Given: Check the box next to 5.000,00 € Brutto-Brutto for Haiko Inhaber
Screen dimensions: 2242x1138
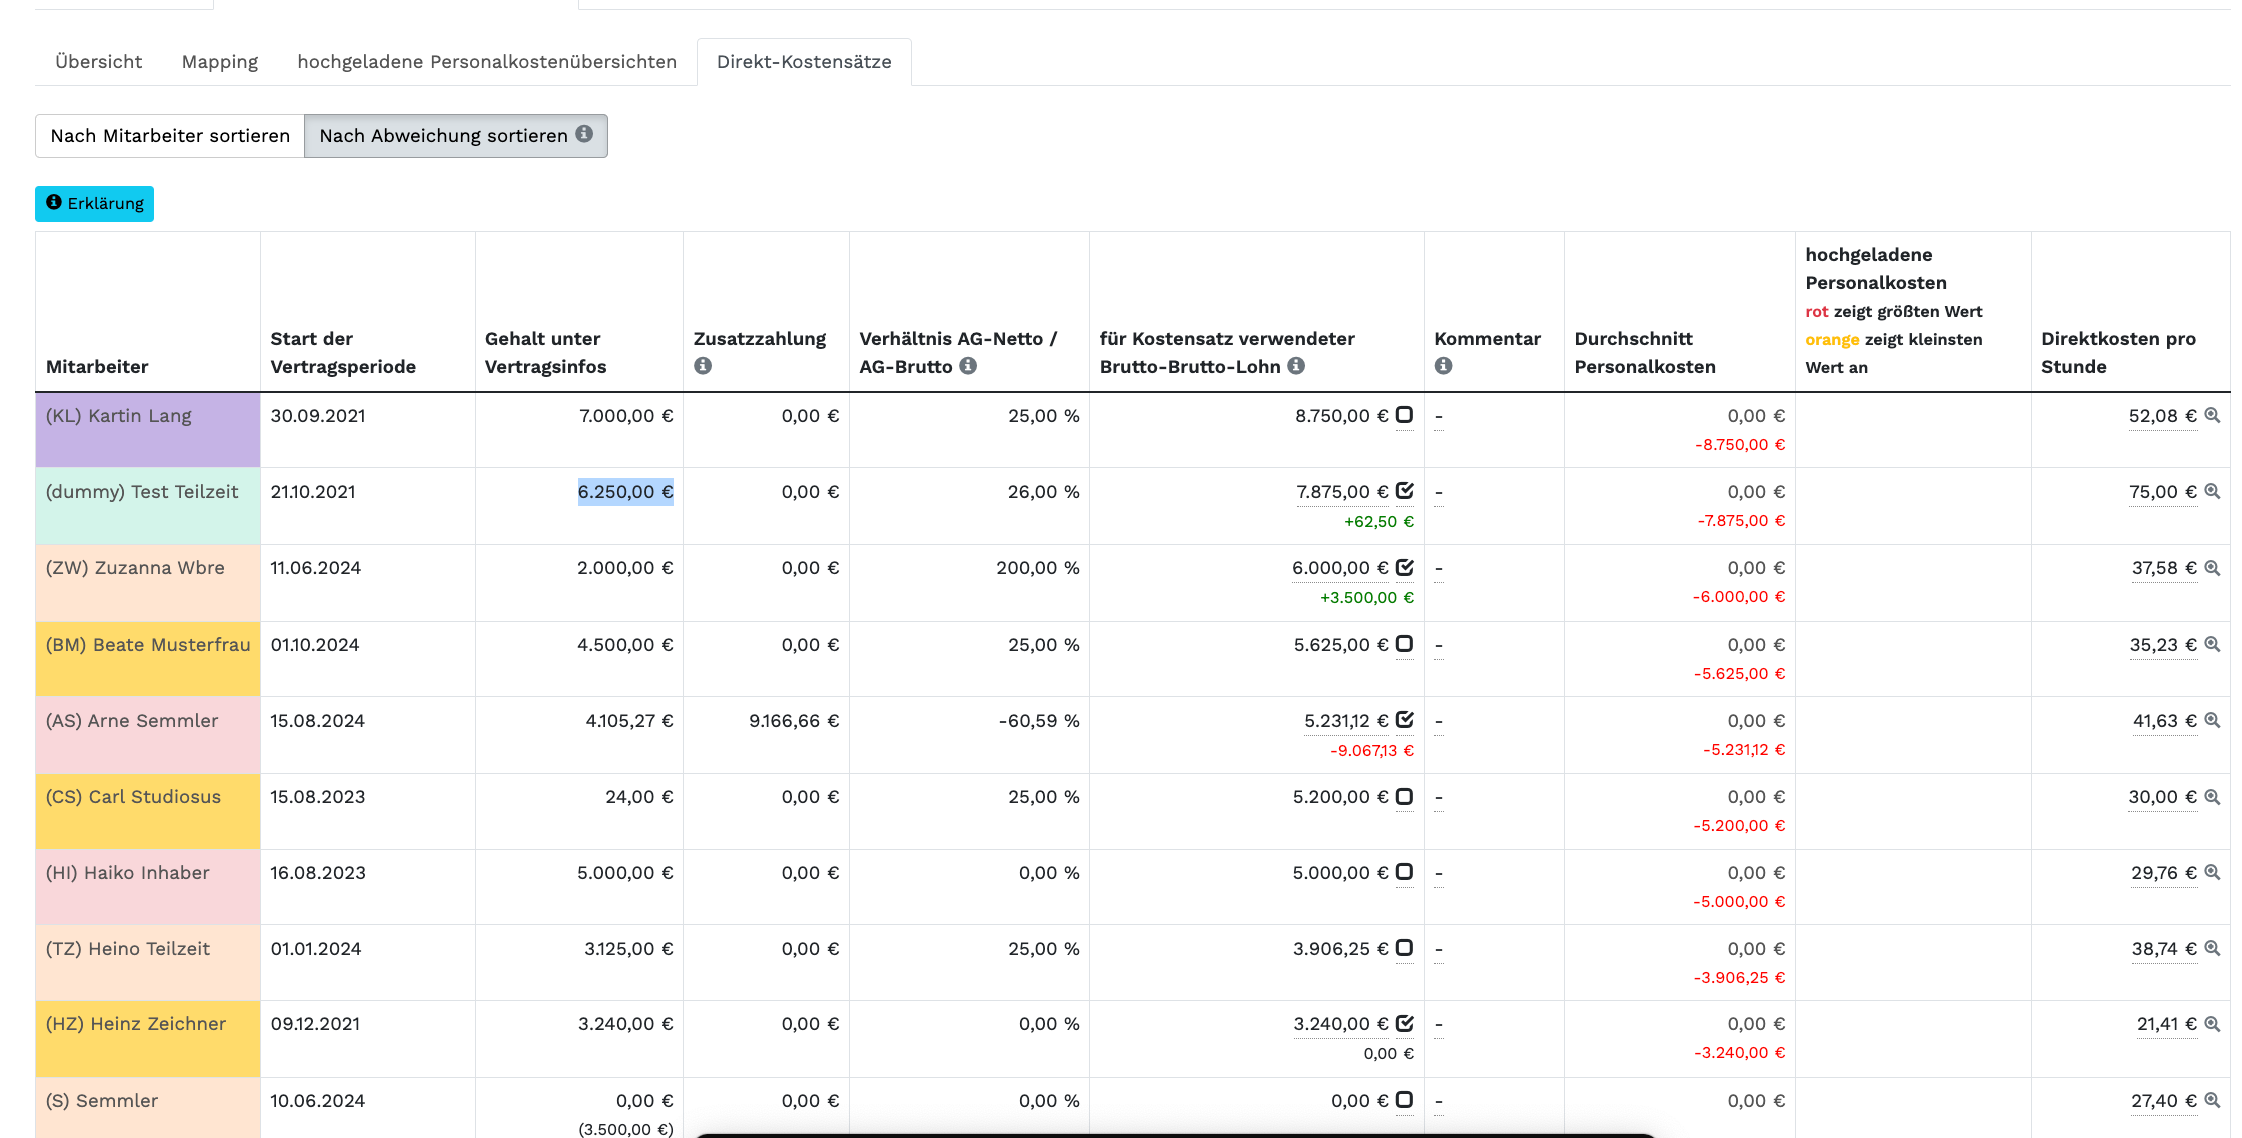Looking at the screenshot, I should pos(1404,872).
